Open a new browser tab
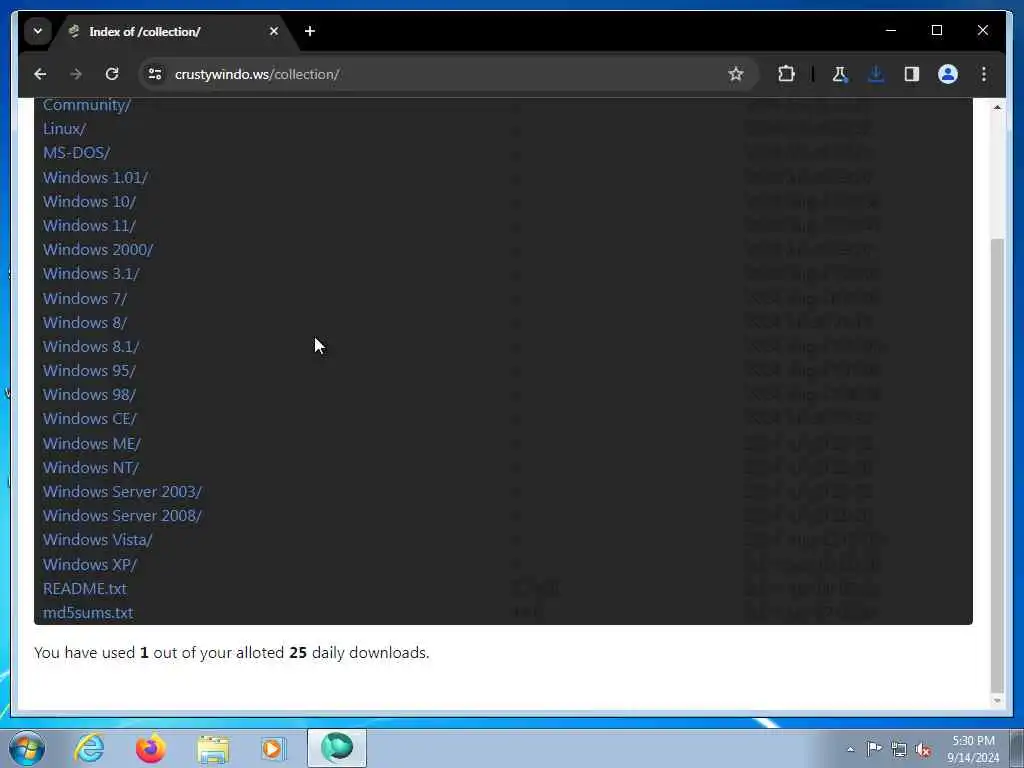Screen dimensions: 1024x768 pyautogui.click(x=310, y=31)
